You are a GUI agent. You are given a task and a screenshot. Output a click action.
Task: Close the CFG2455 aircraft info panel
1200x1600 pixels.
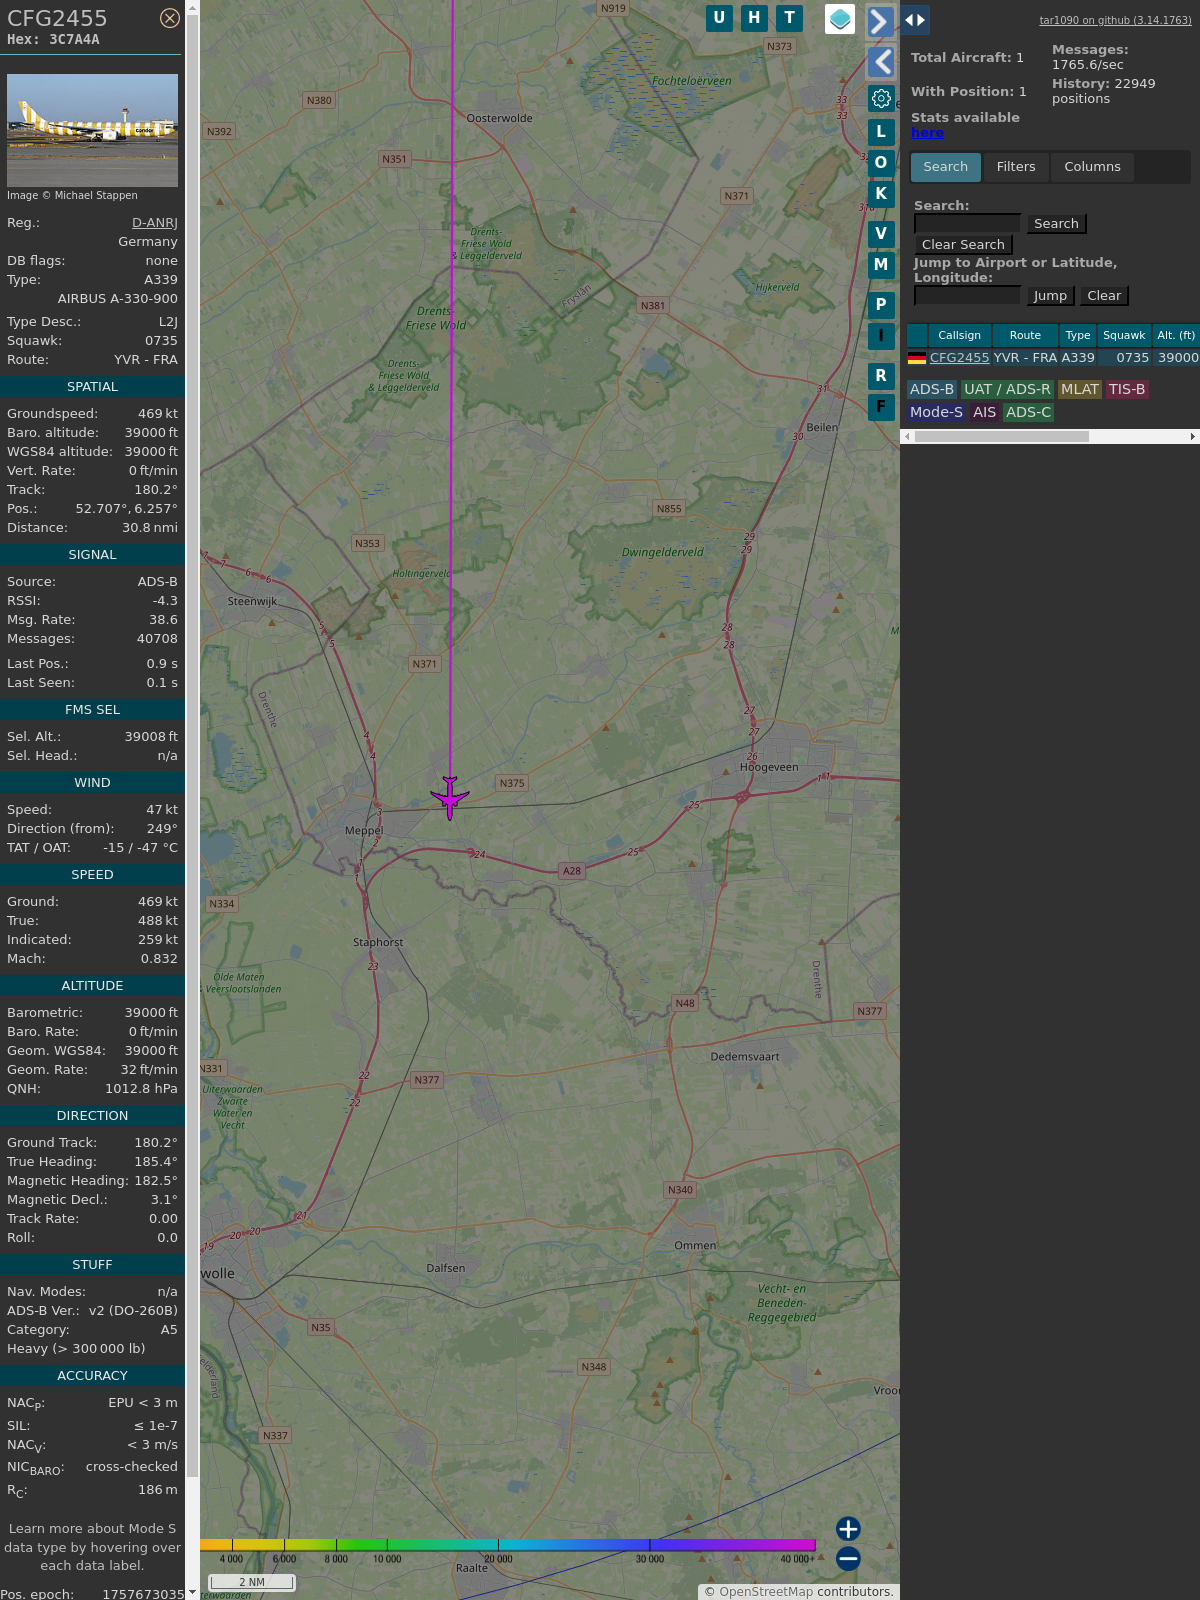point(170,18)
